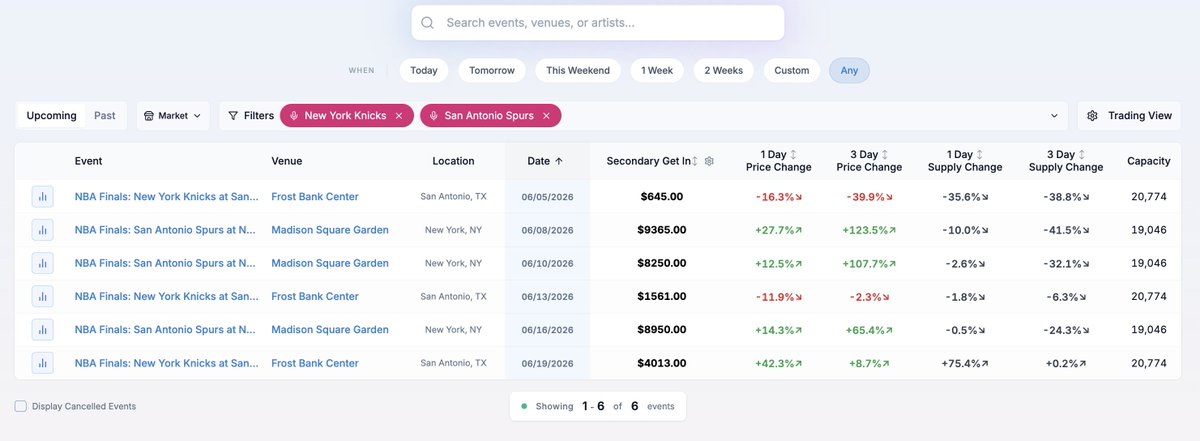Open chart icon for 06/05/2026 event row
1200x441 pixels.
tap(42, 197)
